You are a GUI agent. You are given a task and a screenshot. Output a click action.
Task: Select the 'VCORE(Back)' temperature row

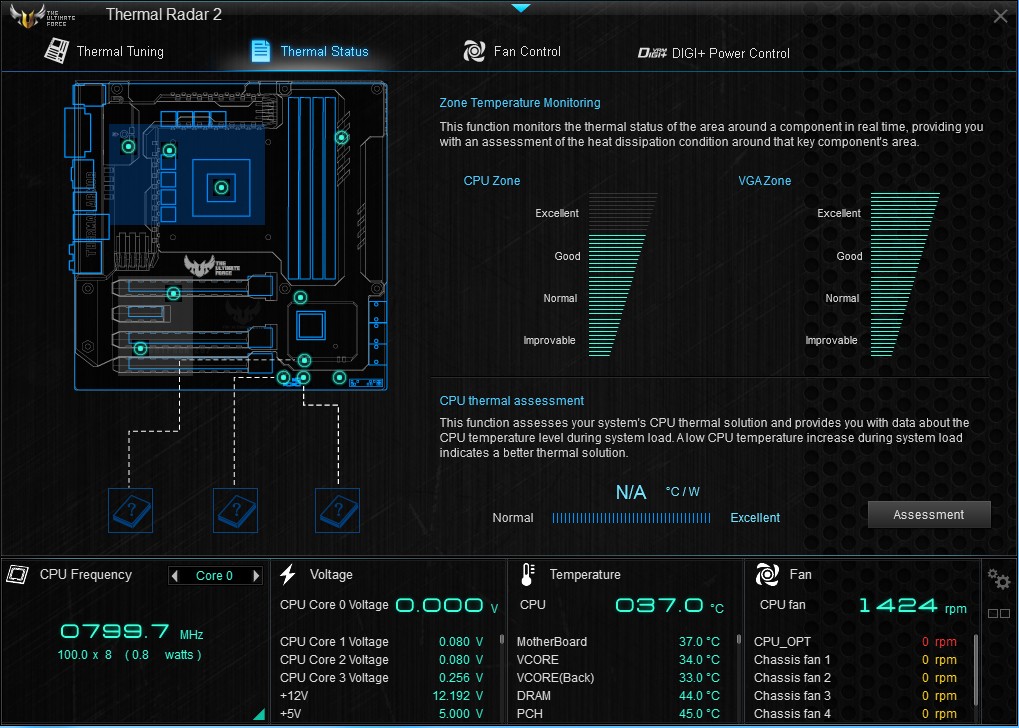(x=618, y=678)
